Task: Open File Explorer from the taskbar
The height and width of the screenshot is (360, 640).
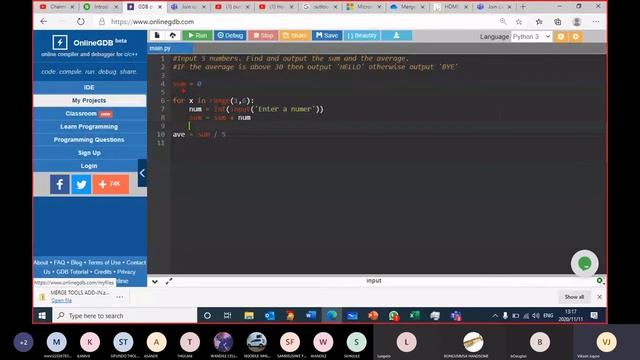Action: [249, 316]
